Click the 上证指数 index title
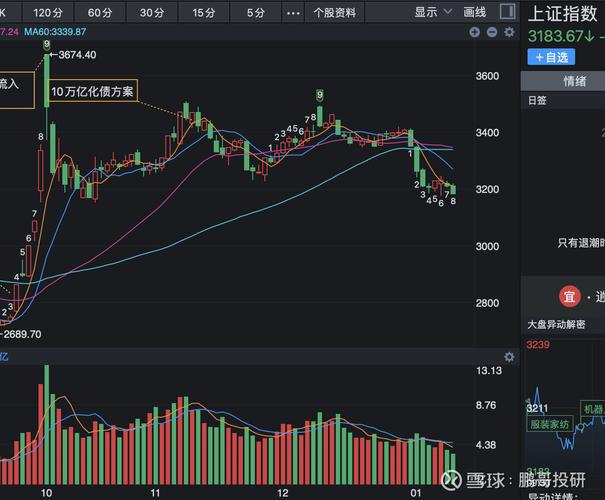Viewport: 605px width, 500px height. tap(563, 14)
